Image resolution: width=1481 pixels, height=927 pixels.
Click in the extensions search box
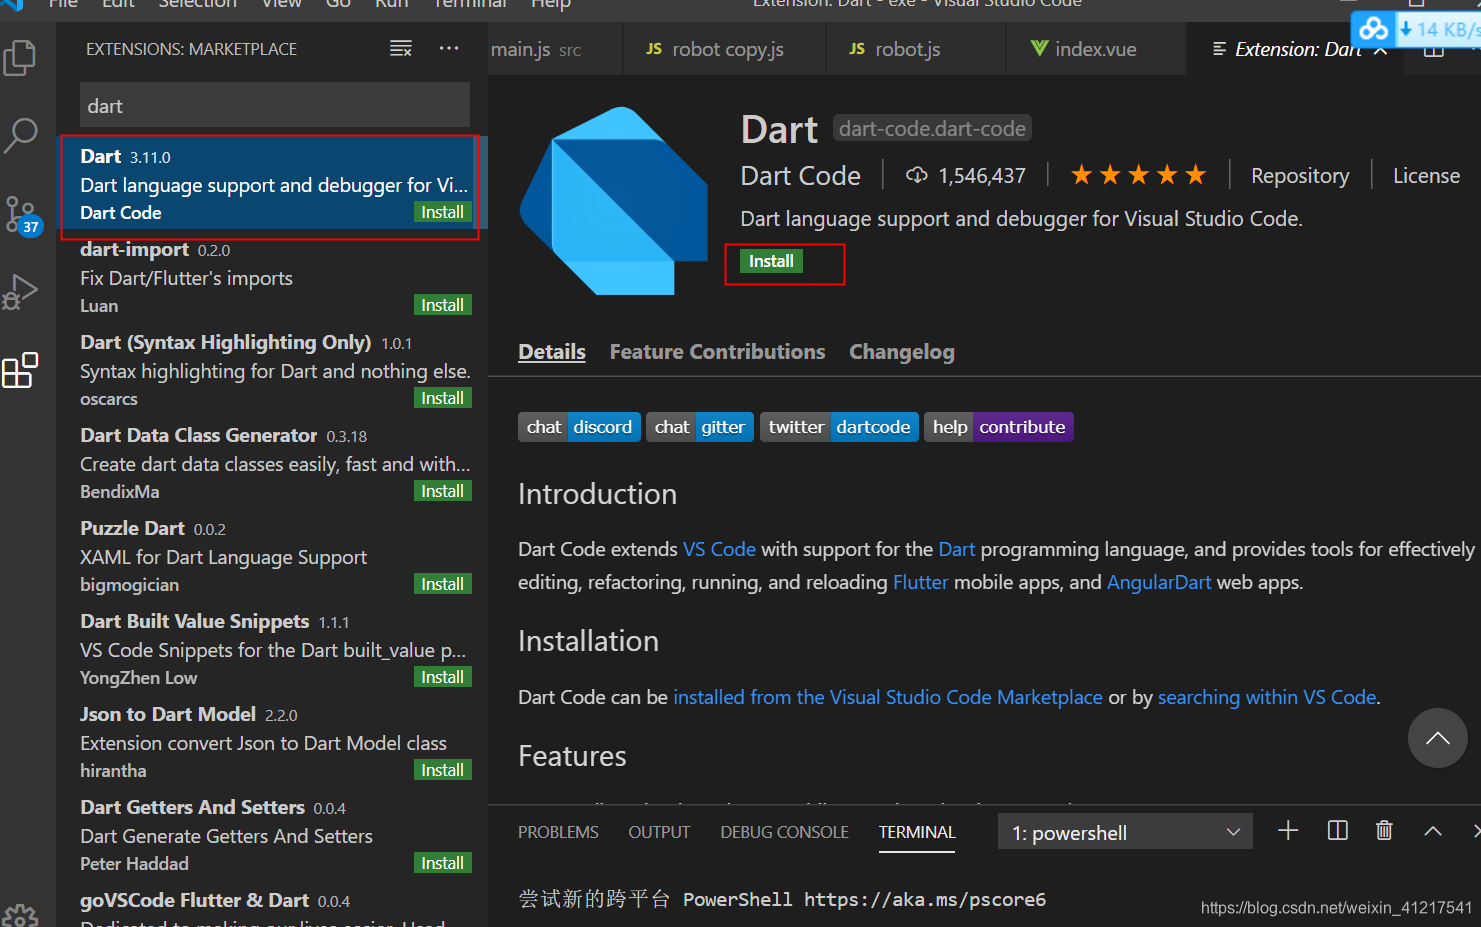[275, 106]
